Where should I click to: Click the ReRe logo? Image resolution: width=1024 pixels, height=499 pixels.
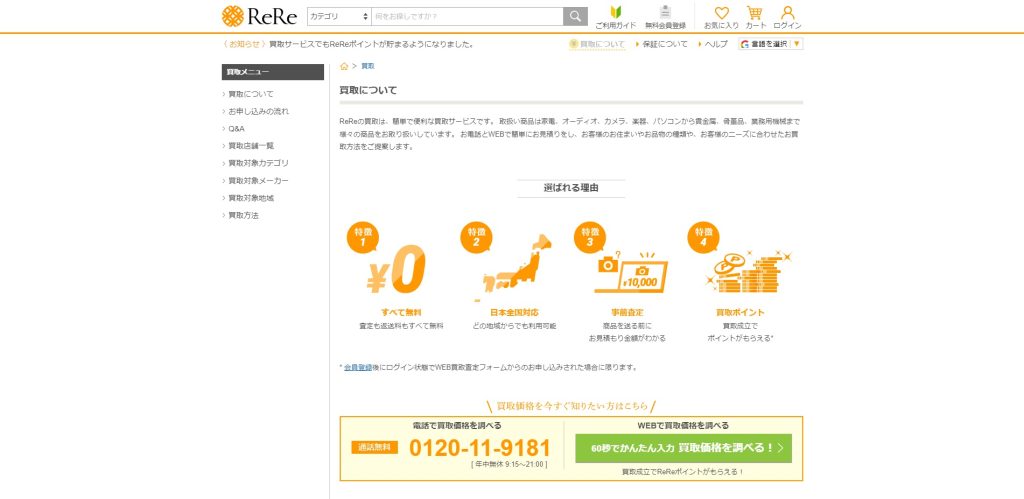tap(259, 16)
